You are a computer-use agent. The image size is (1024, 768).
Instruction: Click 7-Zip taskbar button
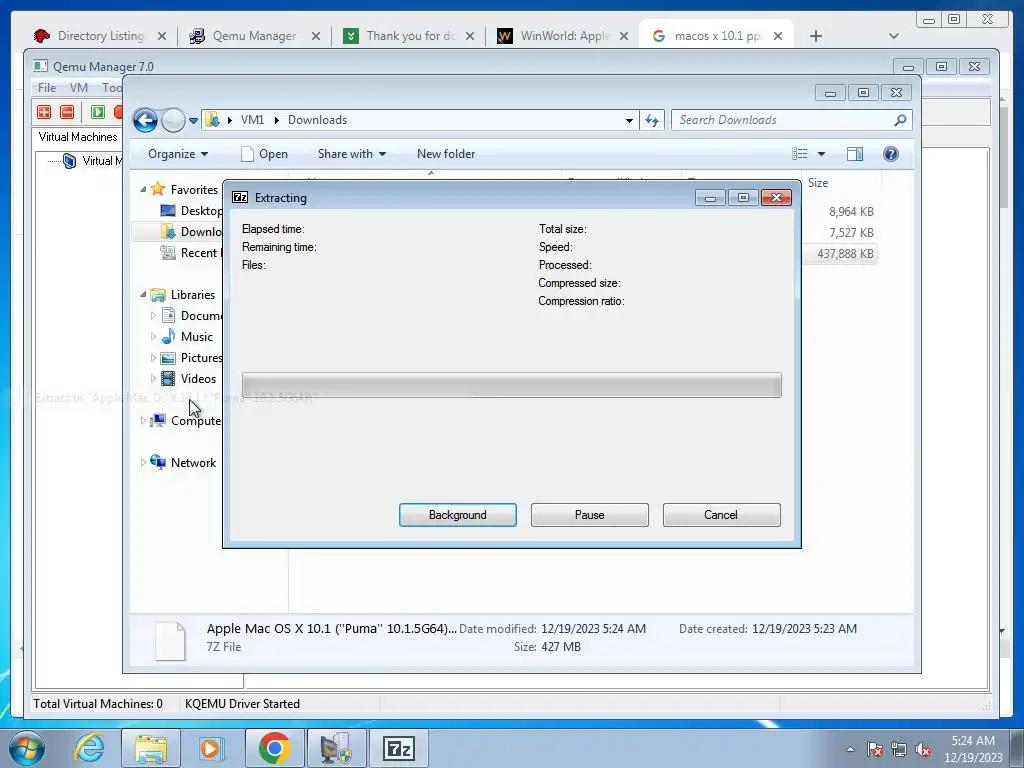398,748
